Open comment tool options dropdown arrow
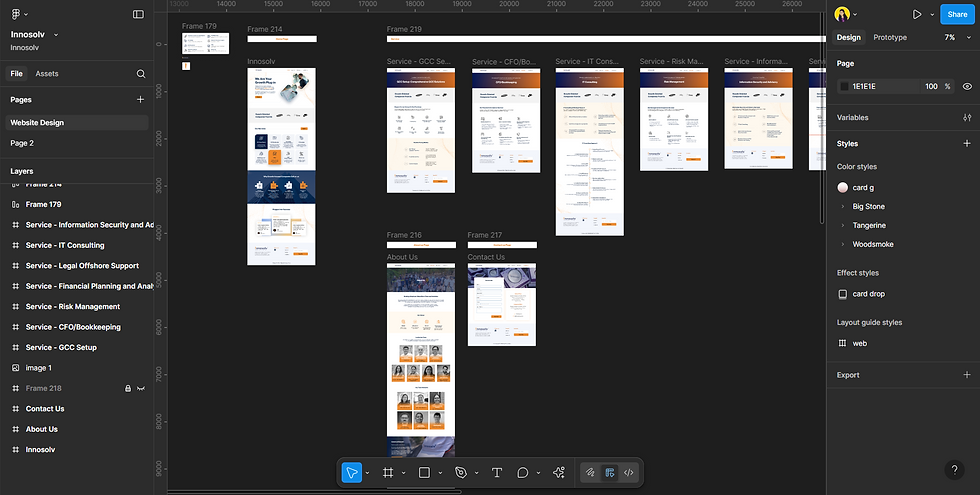Viewport: 980px width, 495px height. pyautogui.click(x=538, y=472)
